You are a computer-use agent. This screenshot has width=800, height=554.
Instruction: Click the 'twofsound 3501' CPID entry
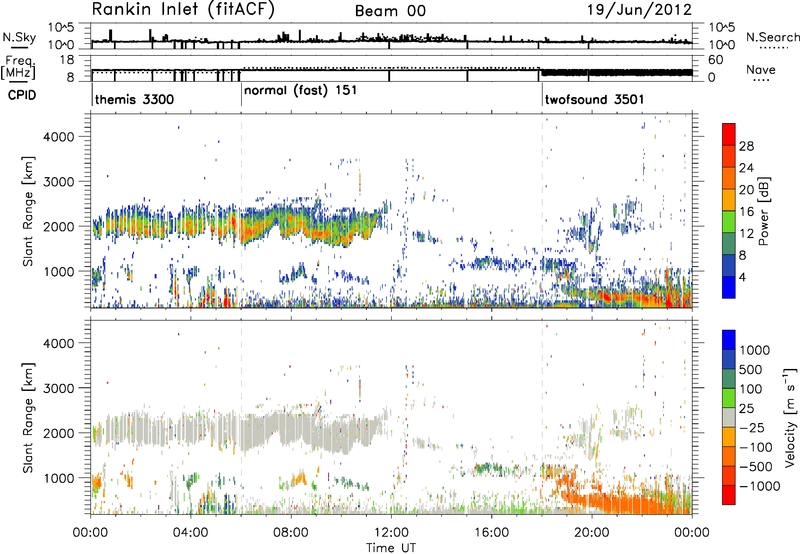[594, 99]
